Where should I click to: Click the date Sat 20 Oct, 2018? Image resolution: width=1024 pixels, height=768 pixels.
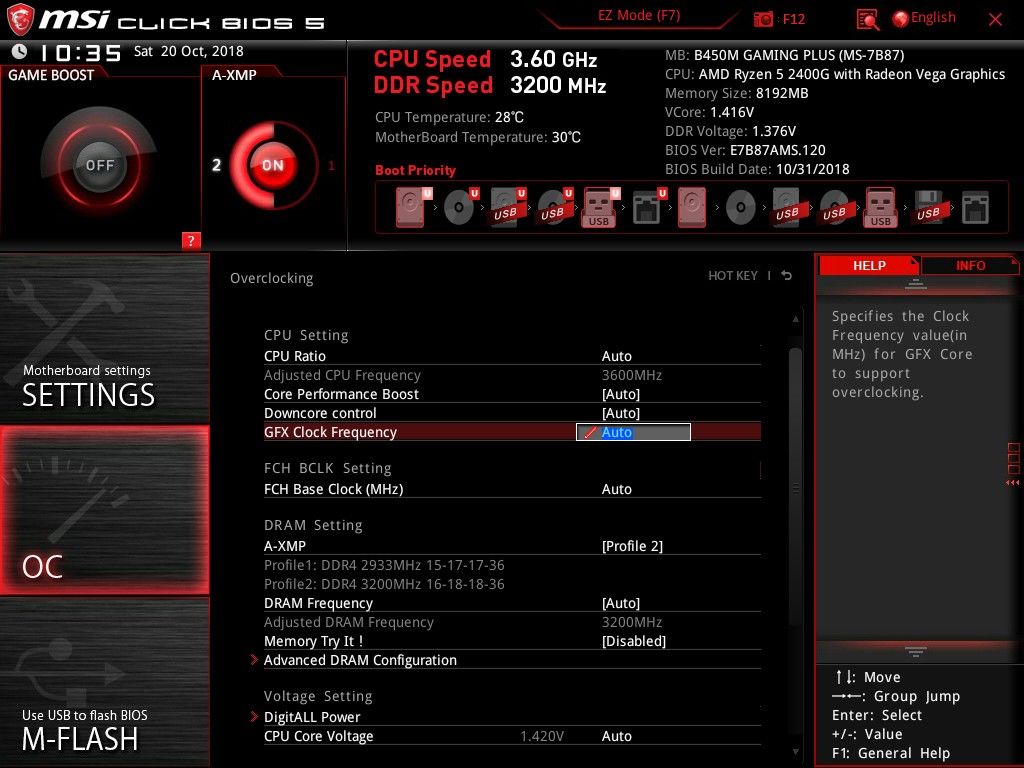tap(189, 51)
